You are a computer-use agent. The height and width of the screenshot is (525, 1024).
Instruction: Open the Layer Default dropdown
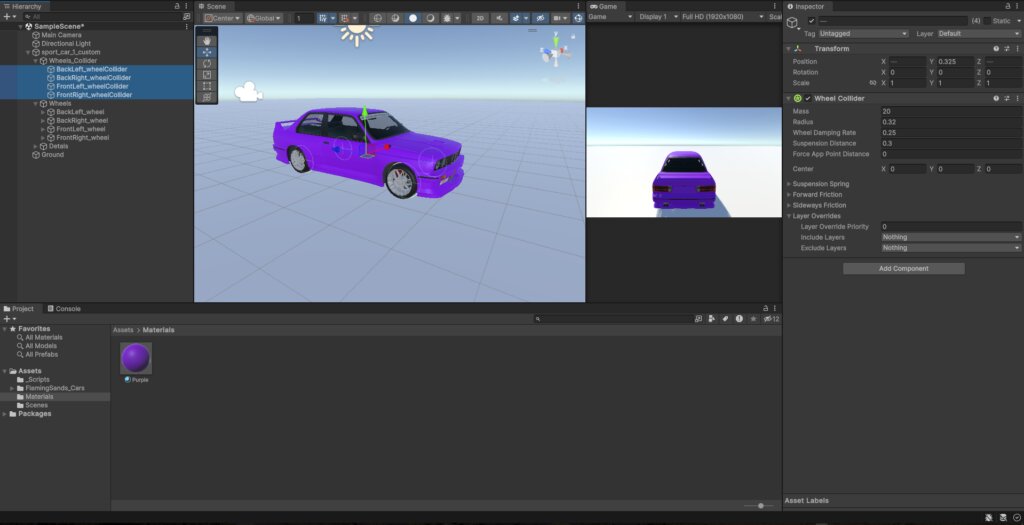pos(979,33)
